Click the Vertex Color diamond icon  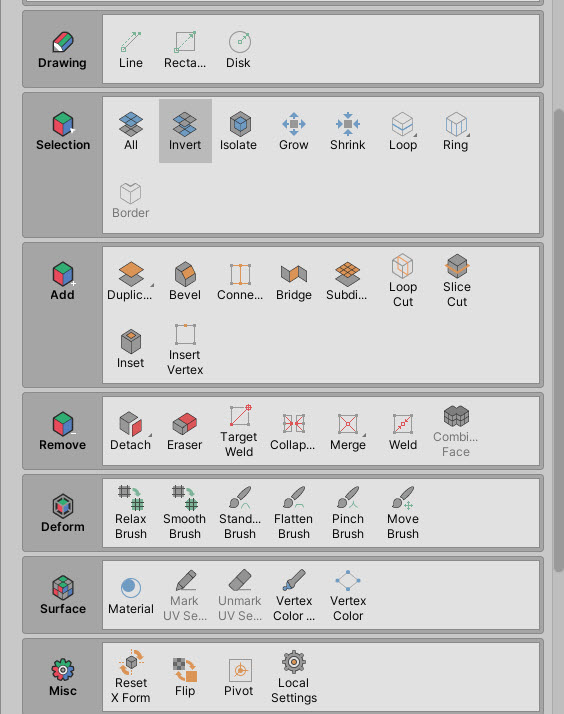[348, 595]
